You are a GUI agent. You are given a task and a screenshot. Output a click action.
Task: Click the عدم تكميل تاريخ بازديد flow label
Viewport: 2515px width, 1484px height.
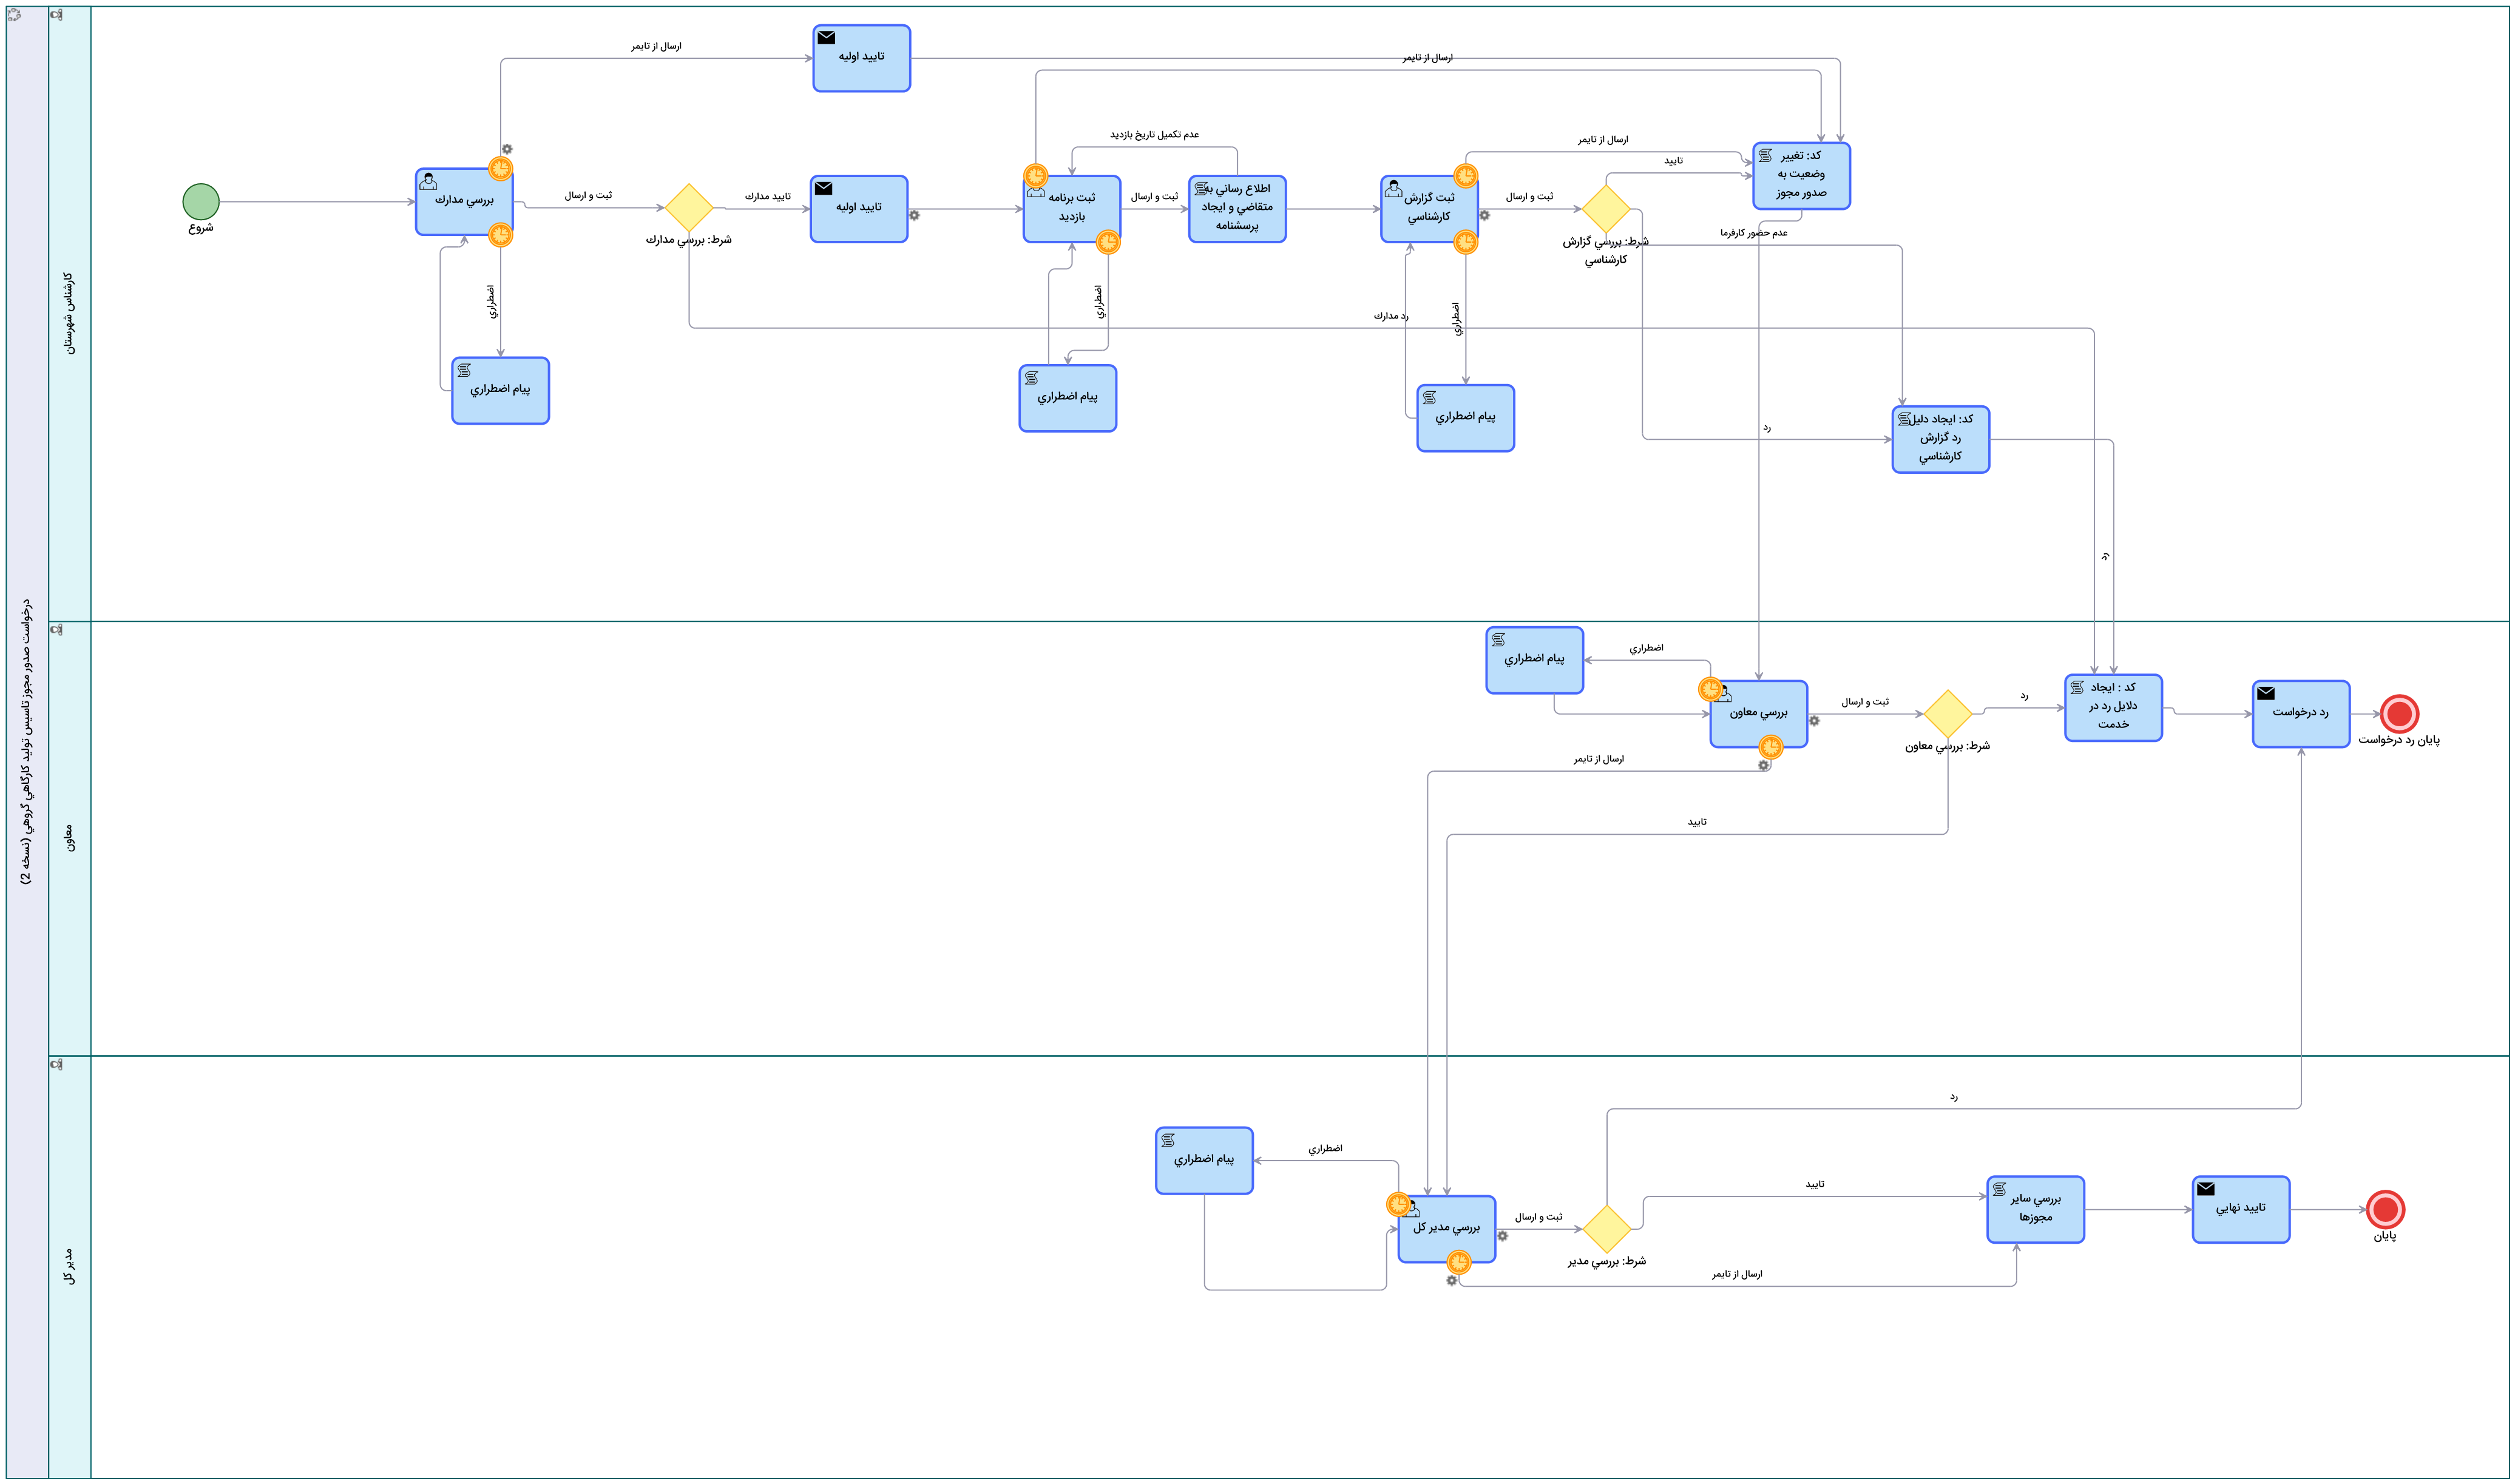coord(1155,135)
